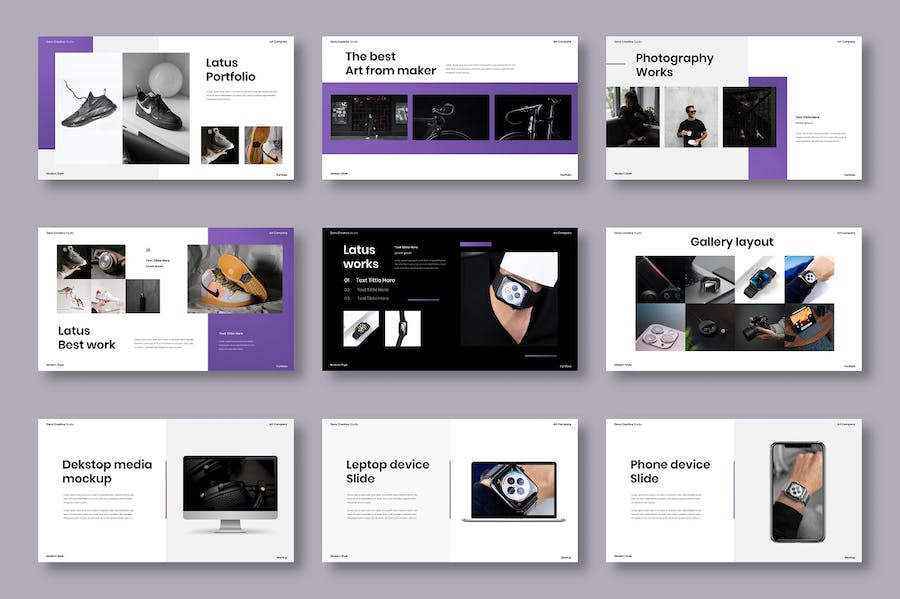Click the 'Photography Works' heading
900x599 pixels.
pyautogui.click(x=674, y=65)
